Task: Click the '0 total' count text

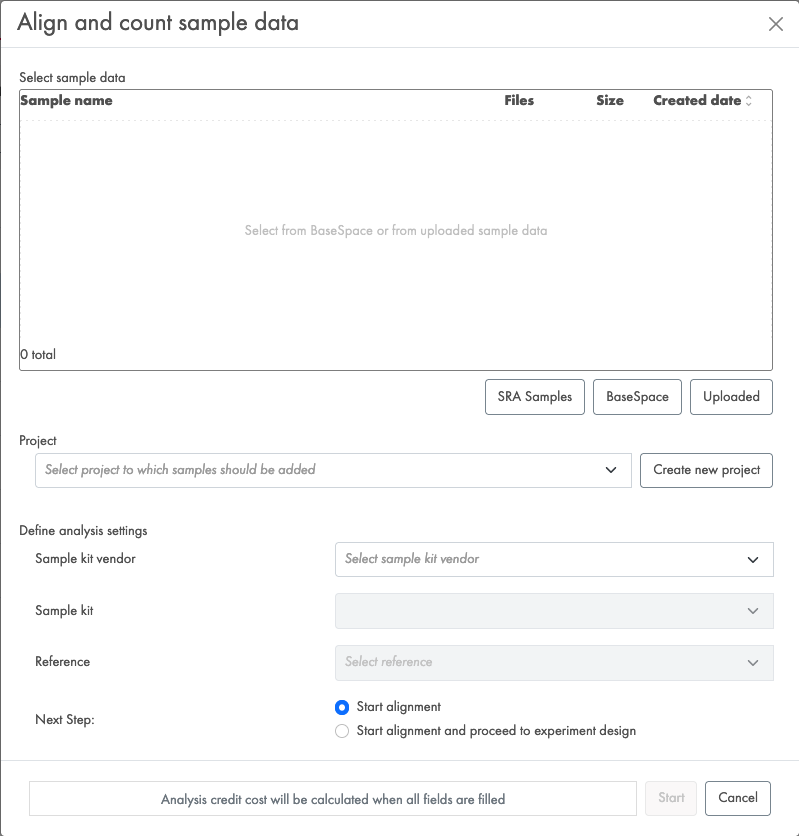Action: [x=38, y=355]
